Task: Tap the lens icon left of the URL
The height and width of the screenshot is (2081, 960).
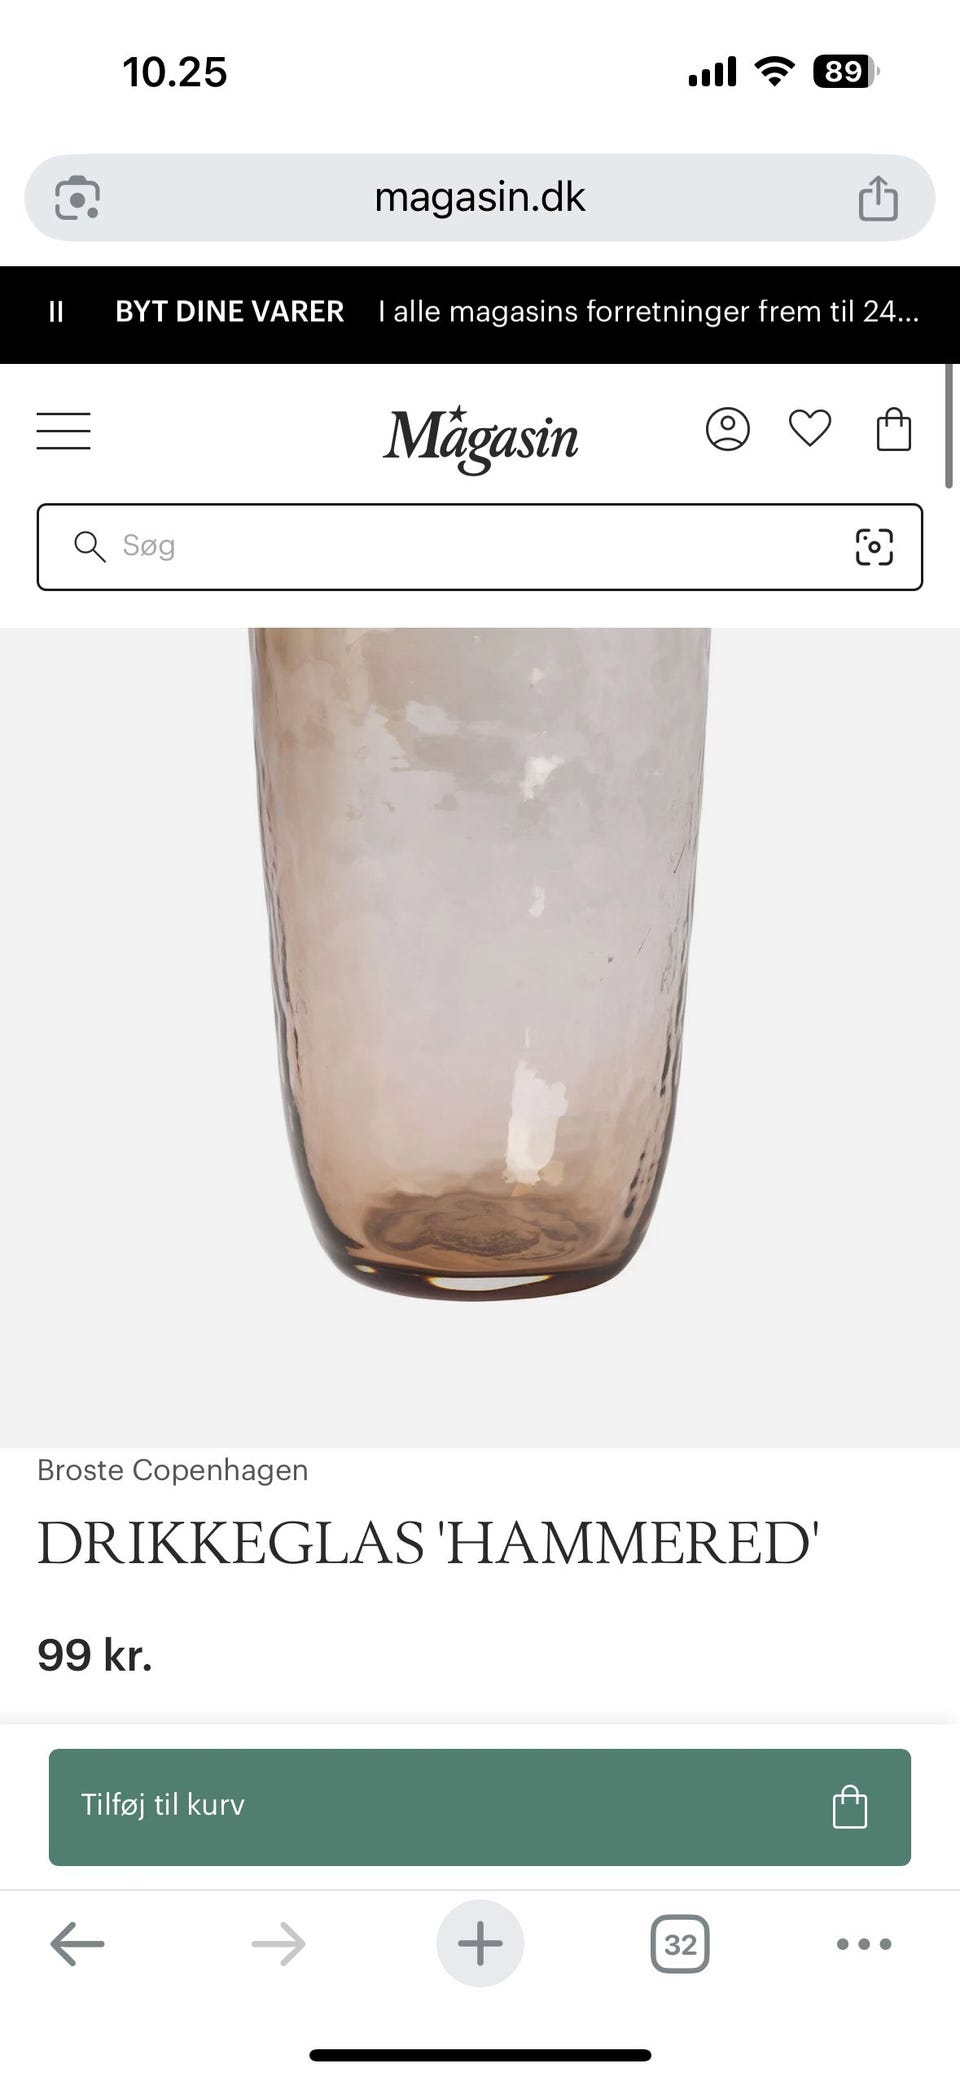Action: (x=77, y=197)
